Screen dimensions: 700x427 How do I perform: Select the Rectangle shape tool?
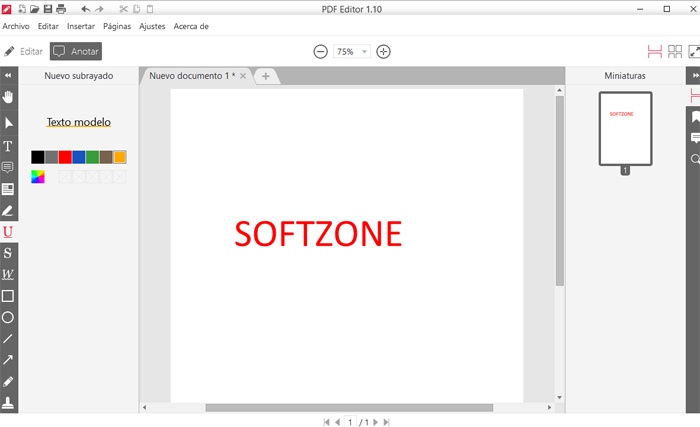(x=8, y=296)
